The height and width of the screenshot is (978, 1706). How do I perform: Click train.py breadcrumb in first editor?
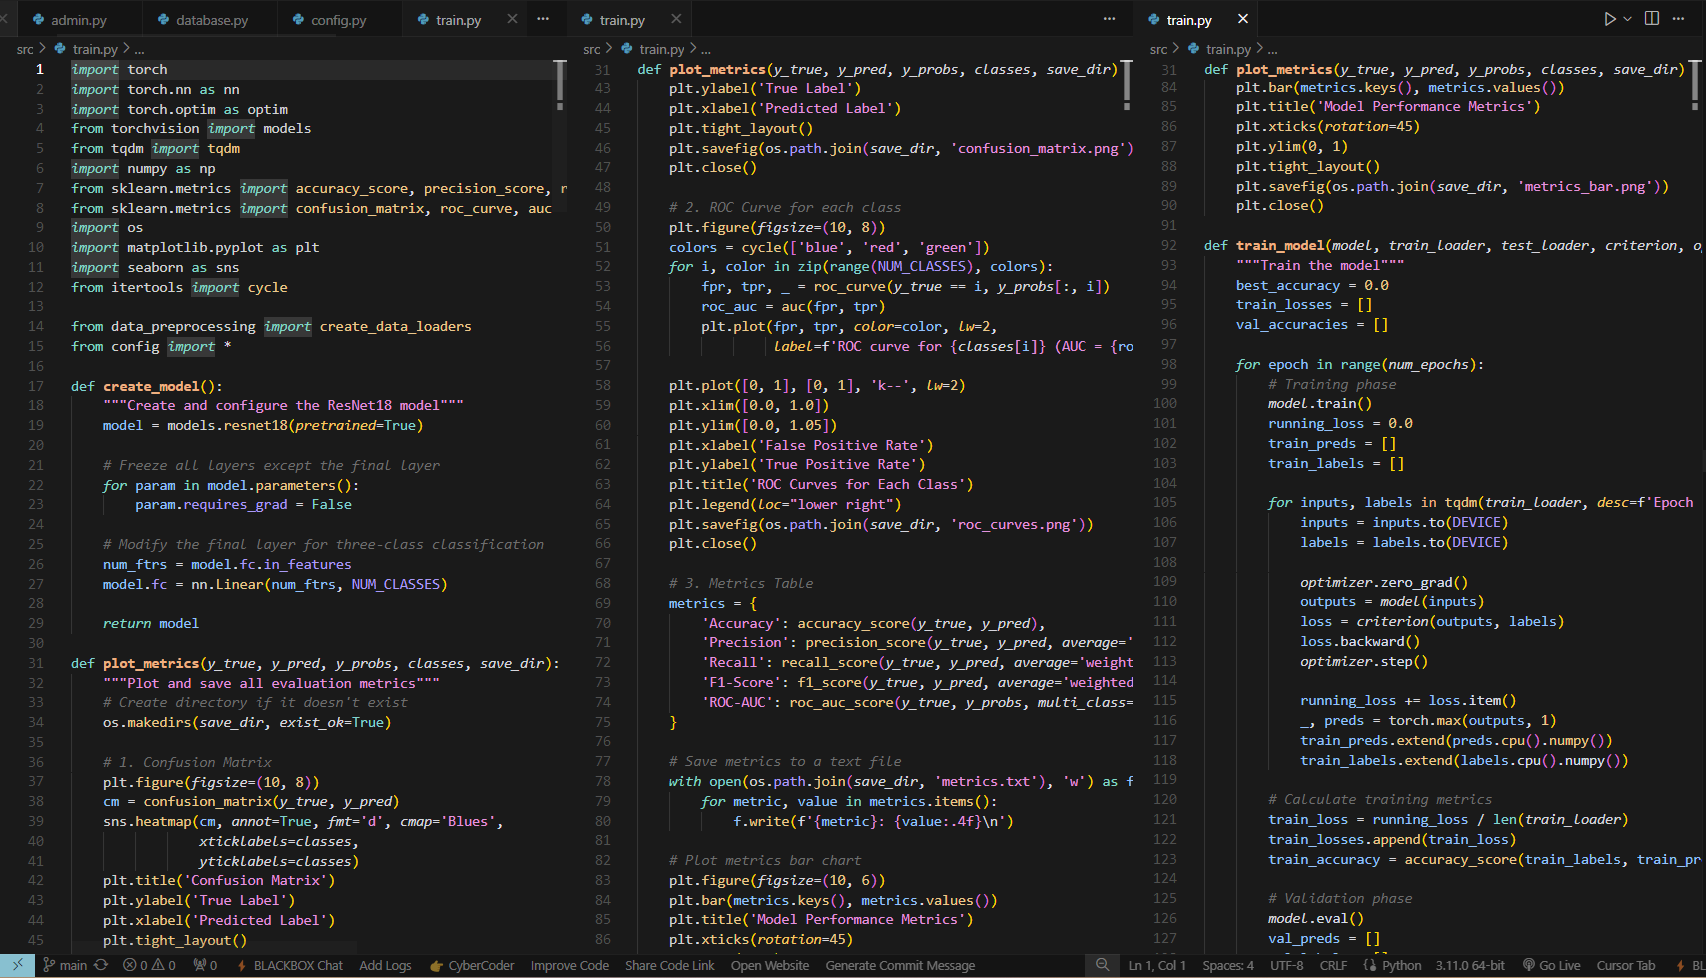tap(94, 49)
